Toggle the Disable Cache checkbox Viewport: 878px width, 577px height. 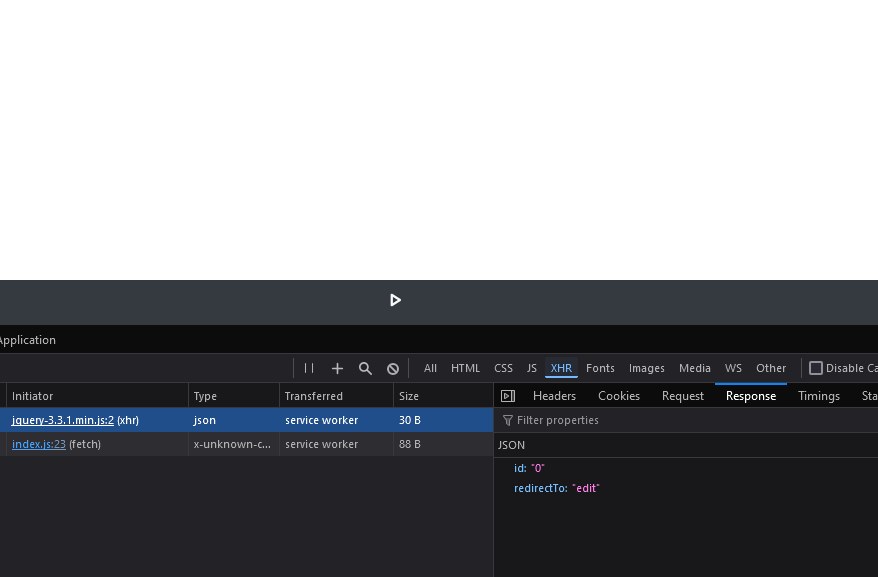(x=816, y=368)
